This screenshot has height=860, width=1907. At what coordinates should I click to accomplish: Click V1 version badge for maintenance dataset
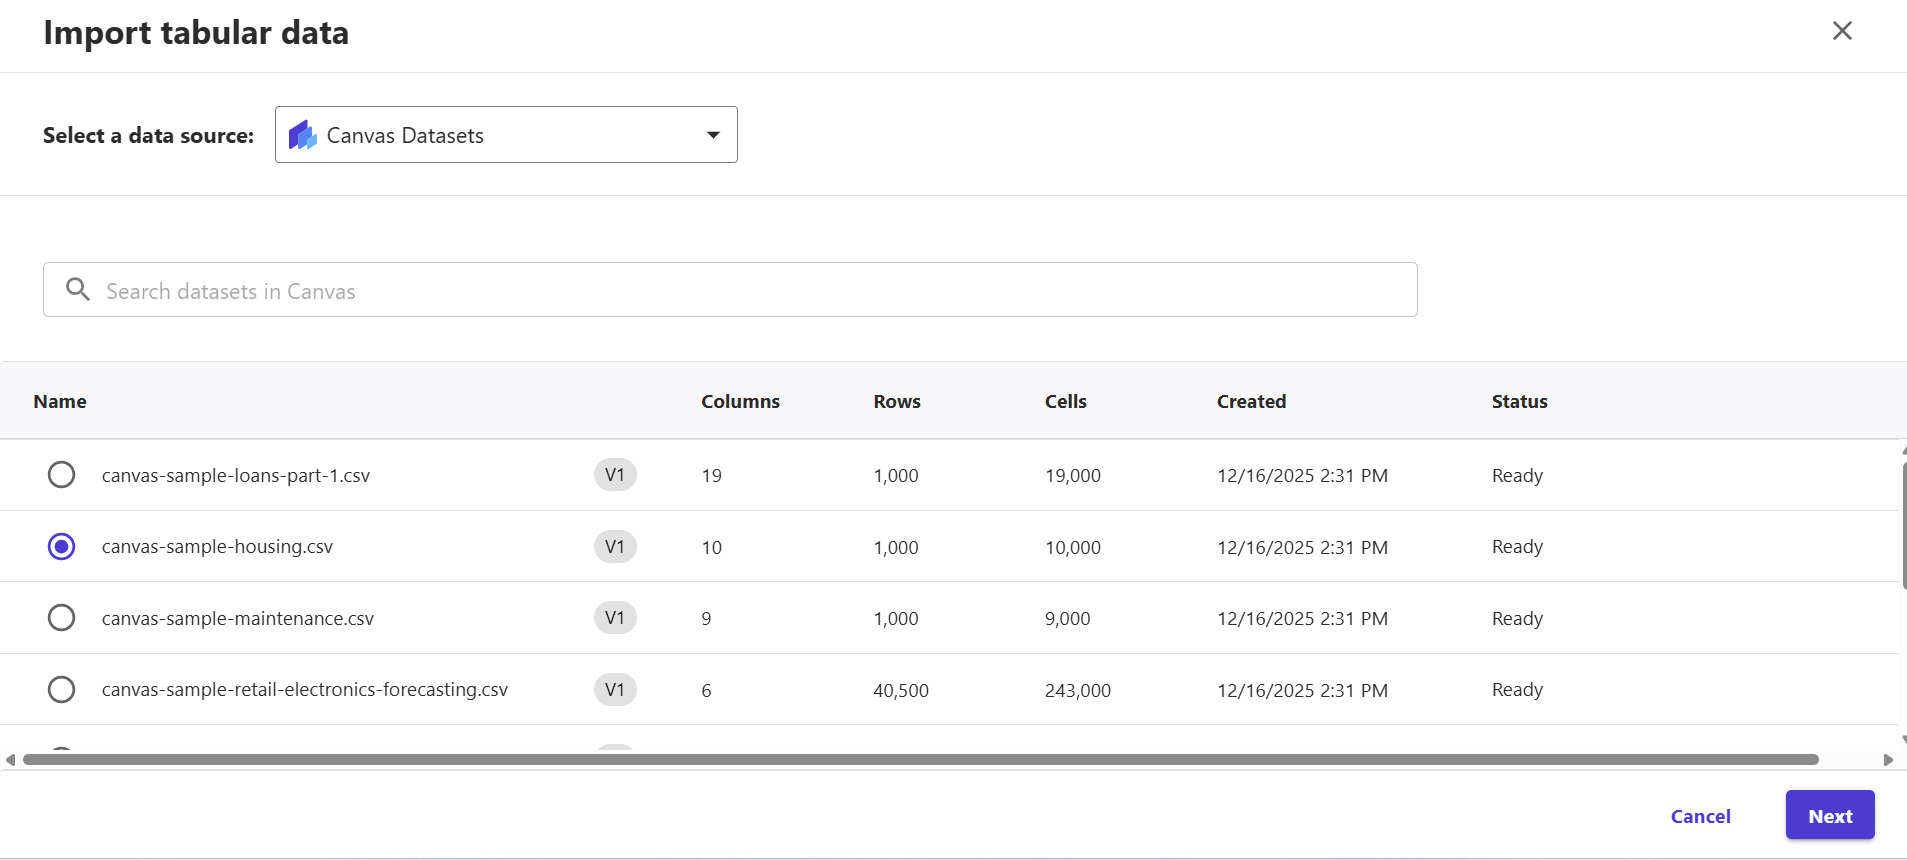click(615, 618)
